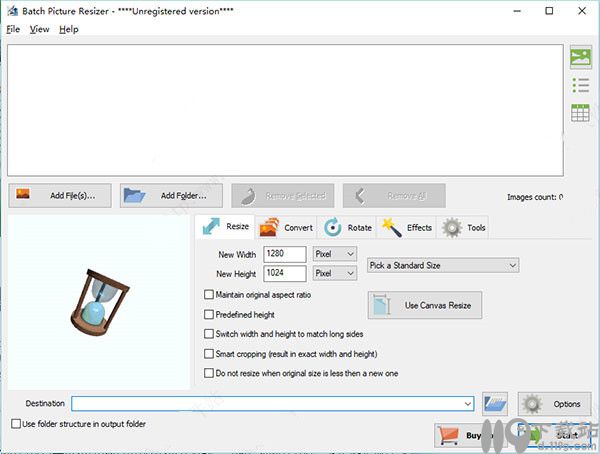Click the Images count: 0 label
The height and width of the screenshot is (454, 600).
pyautogui.click(x=535, y=197)
